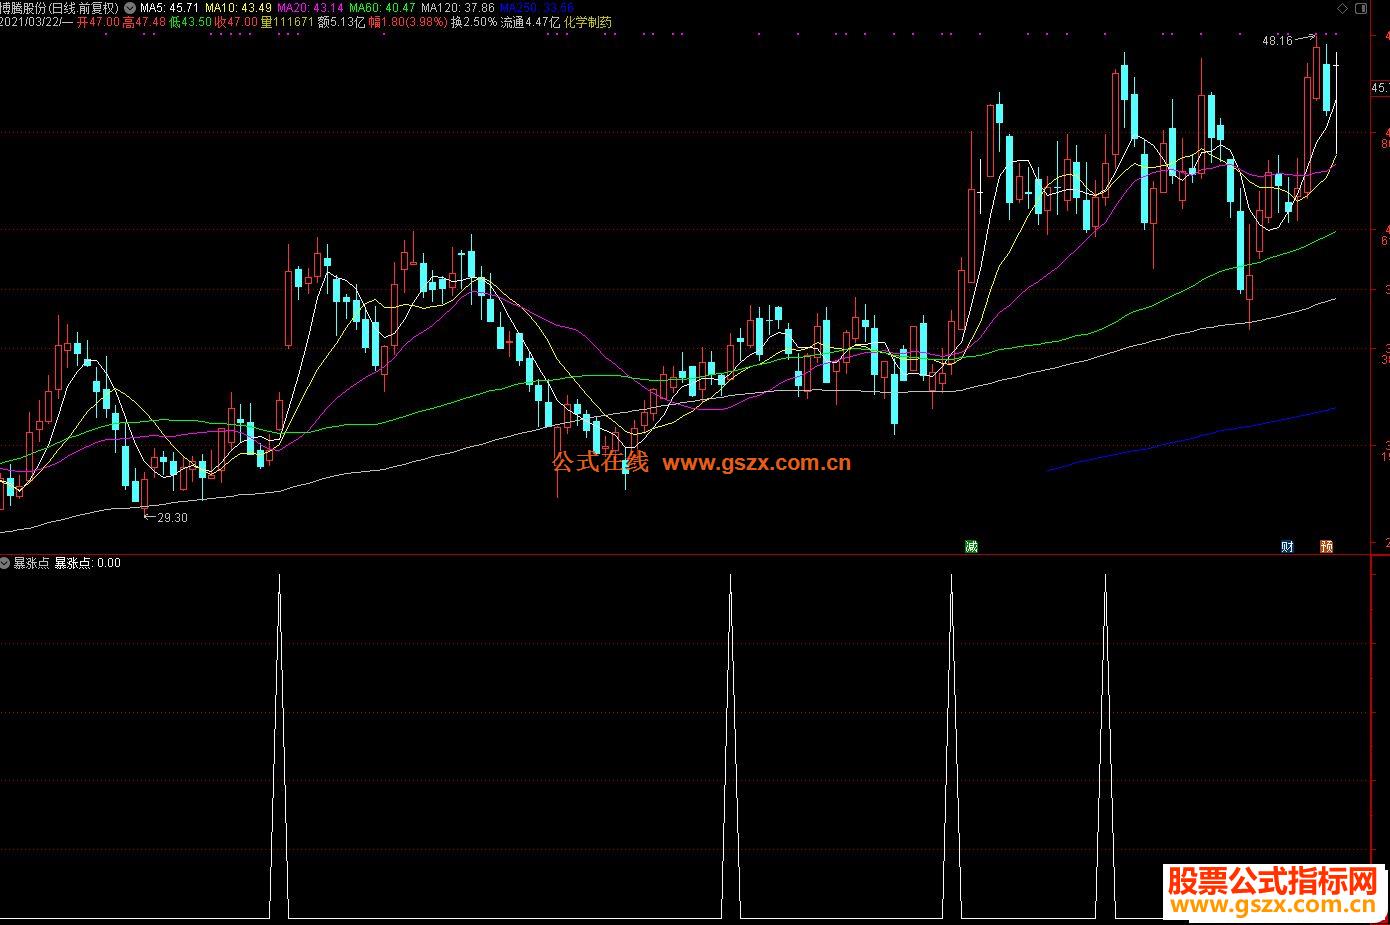Click the 换2.50% turnover rate value

[473, 22]
